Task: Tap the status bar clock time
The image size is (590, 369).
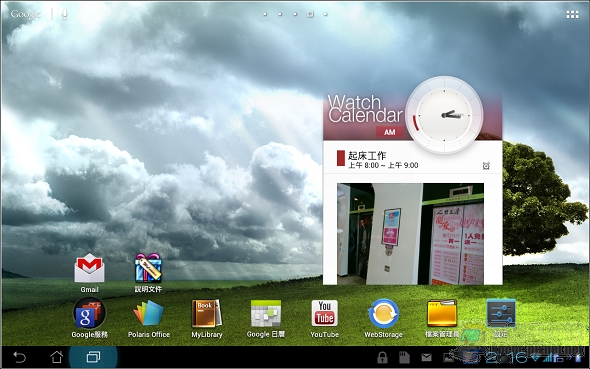Action: 506,357
